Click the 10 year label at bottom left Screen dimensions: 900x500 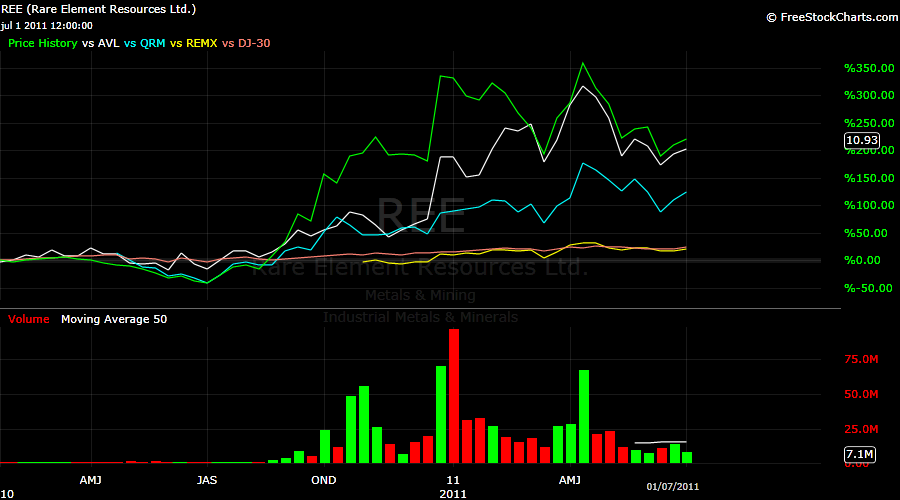tap(7, 494)
